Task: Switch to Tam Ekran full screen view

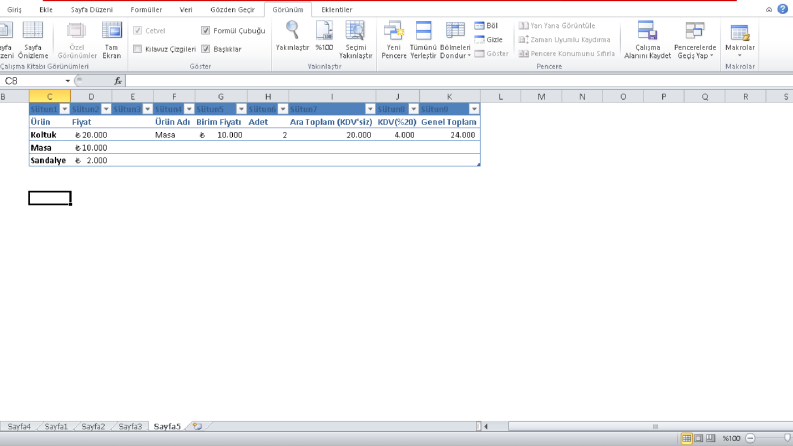Action: point(111,40)
